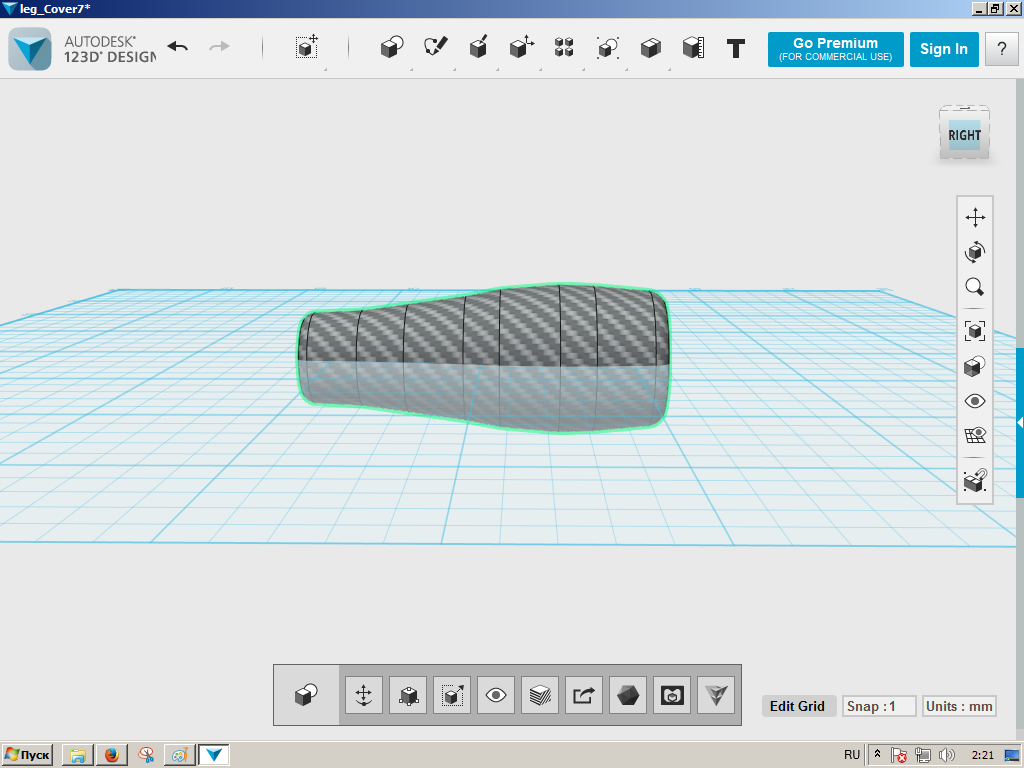
Task: Open the volume speaker tray icon
Action: pyautogui.click(x=946, y=756)
